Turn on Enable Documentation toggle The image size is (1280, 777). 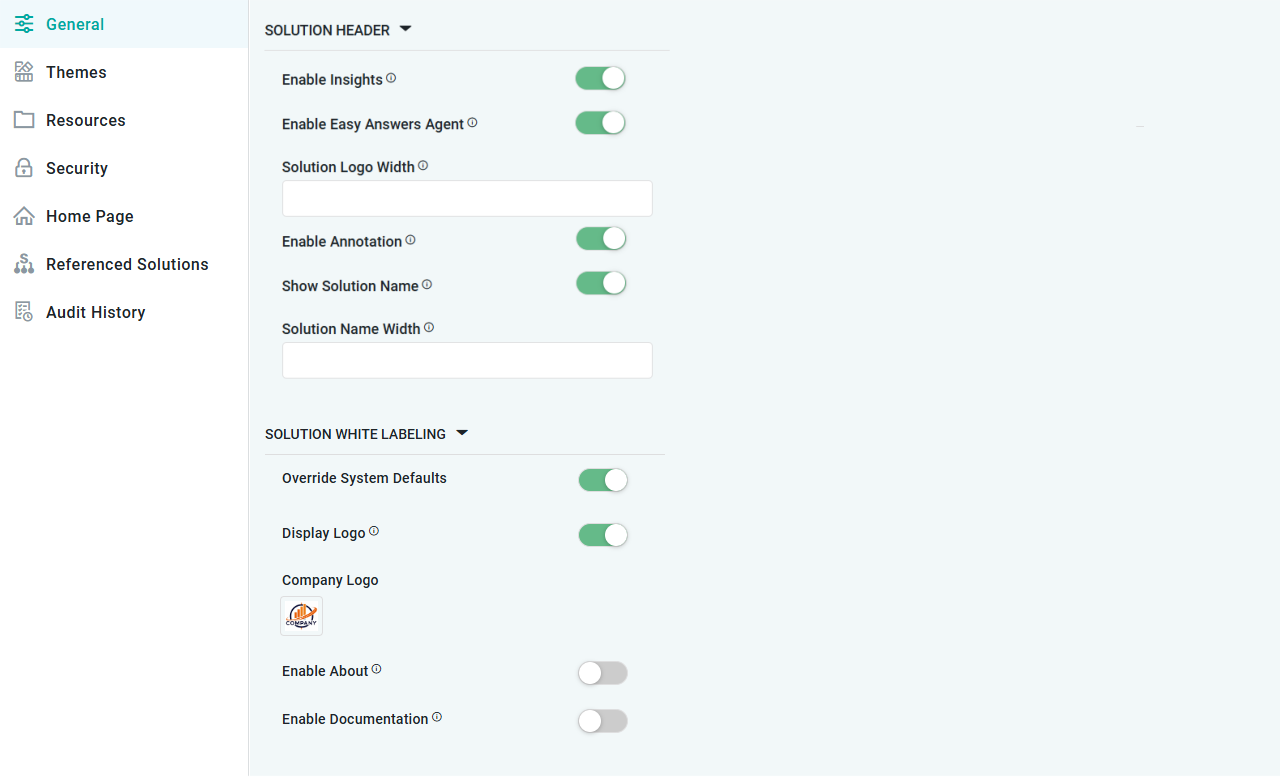coord(603,721)
